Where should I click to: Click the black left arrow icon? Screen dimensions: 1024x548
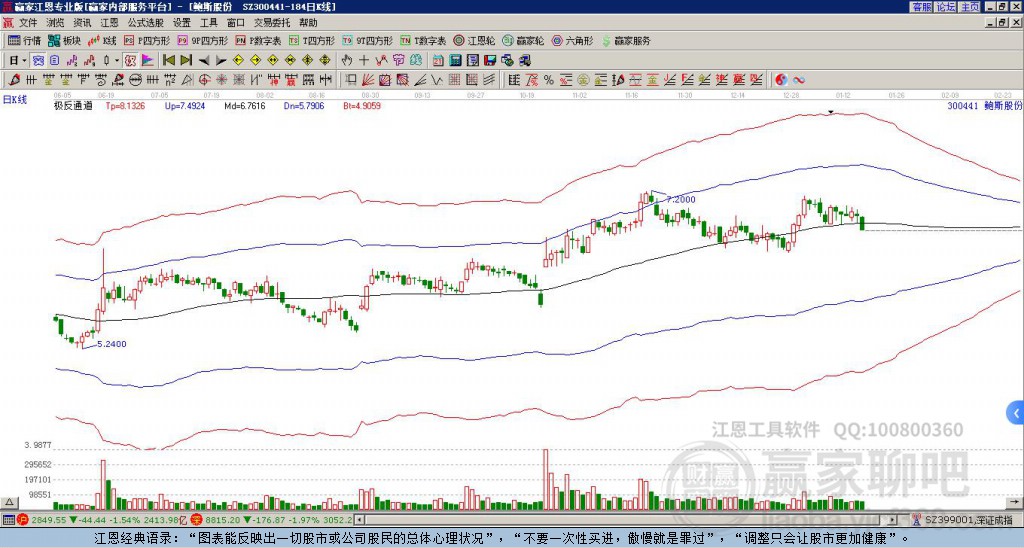(204, 61)
